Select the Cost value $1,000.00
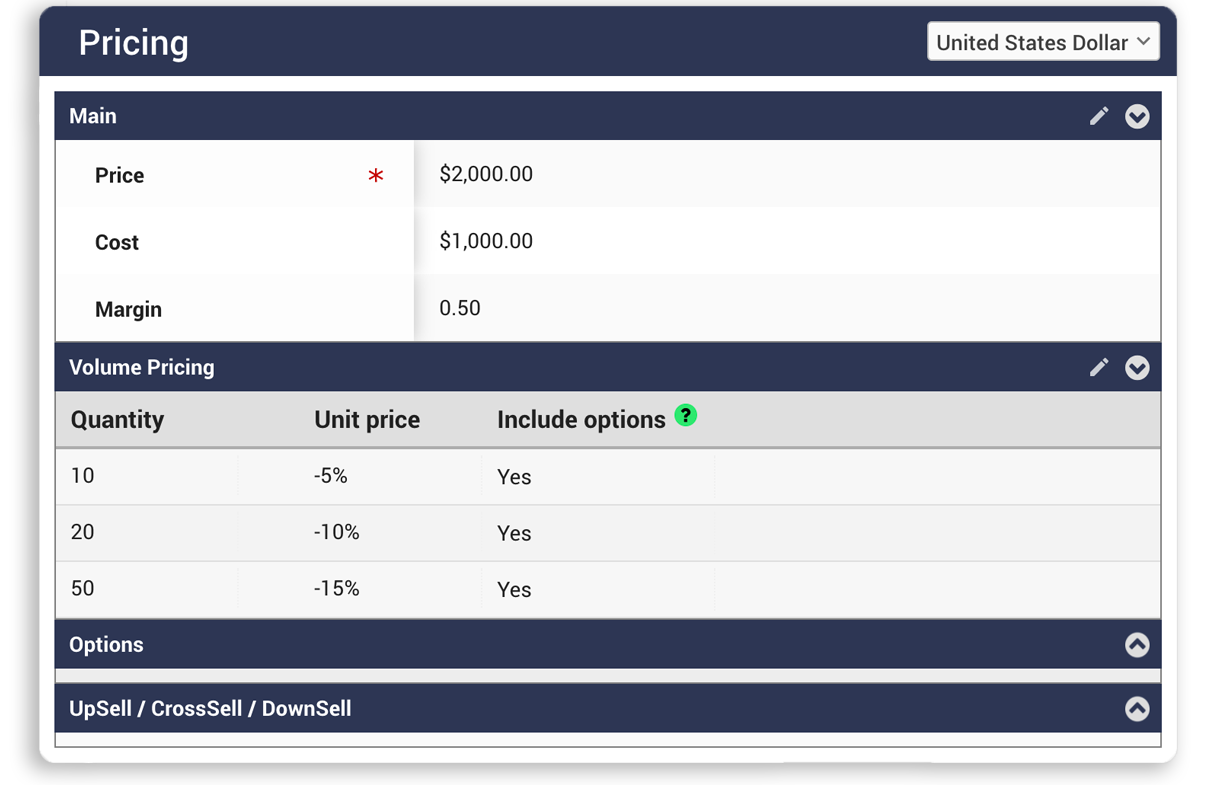 pyautogui.click(x=486, y=240)
